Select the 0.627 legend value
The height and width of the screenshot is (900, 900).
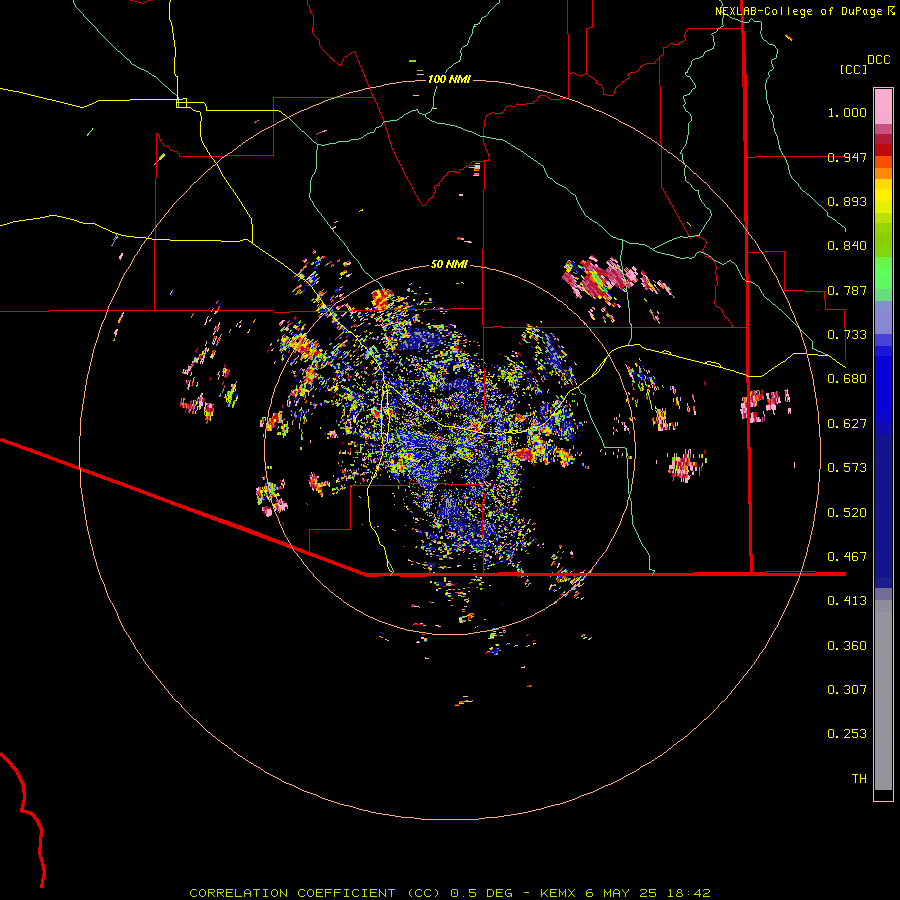[847, 424]
